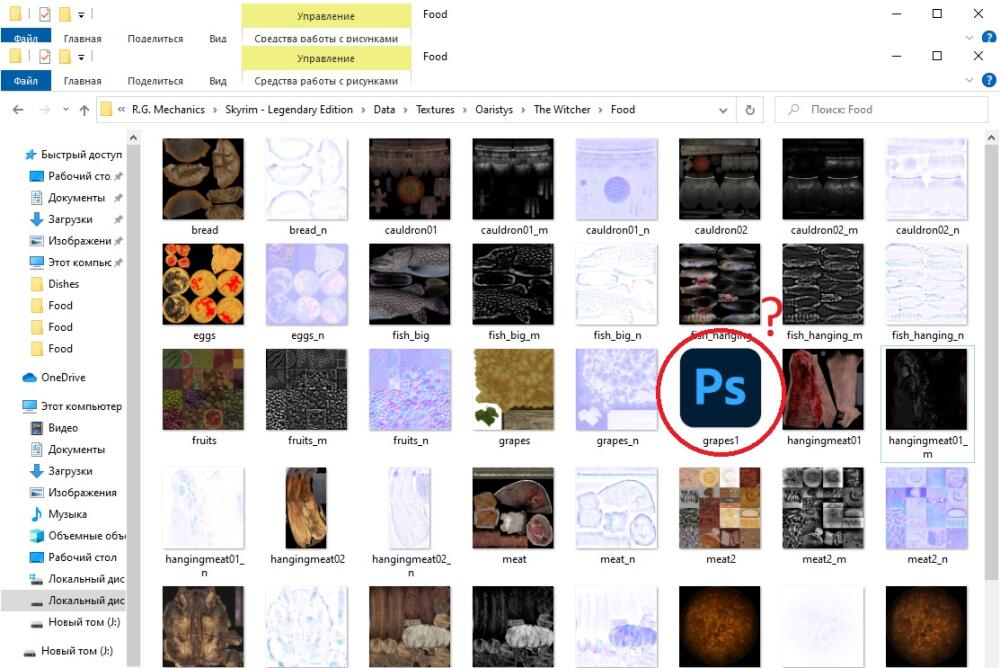This screenshot has height=668, width=1000.
Task: Open recent locations dropdown arrow
Action: [x=65, y=110]
